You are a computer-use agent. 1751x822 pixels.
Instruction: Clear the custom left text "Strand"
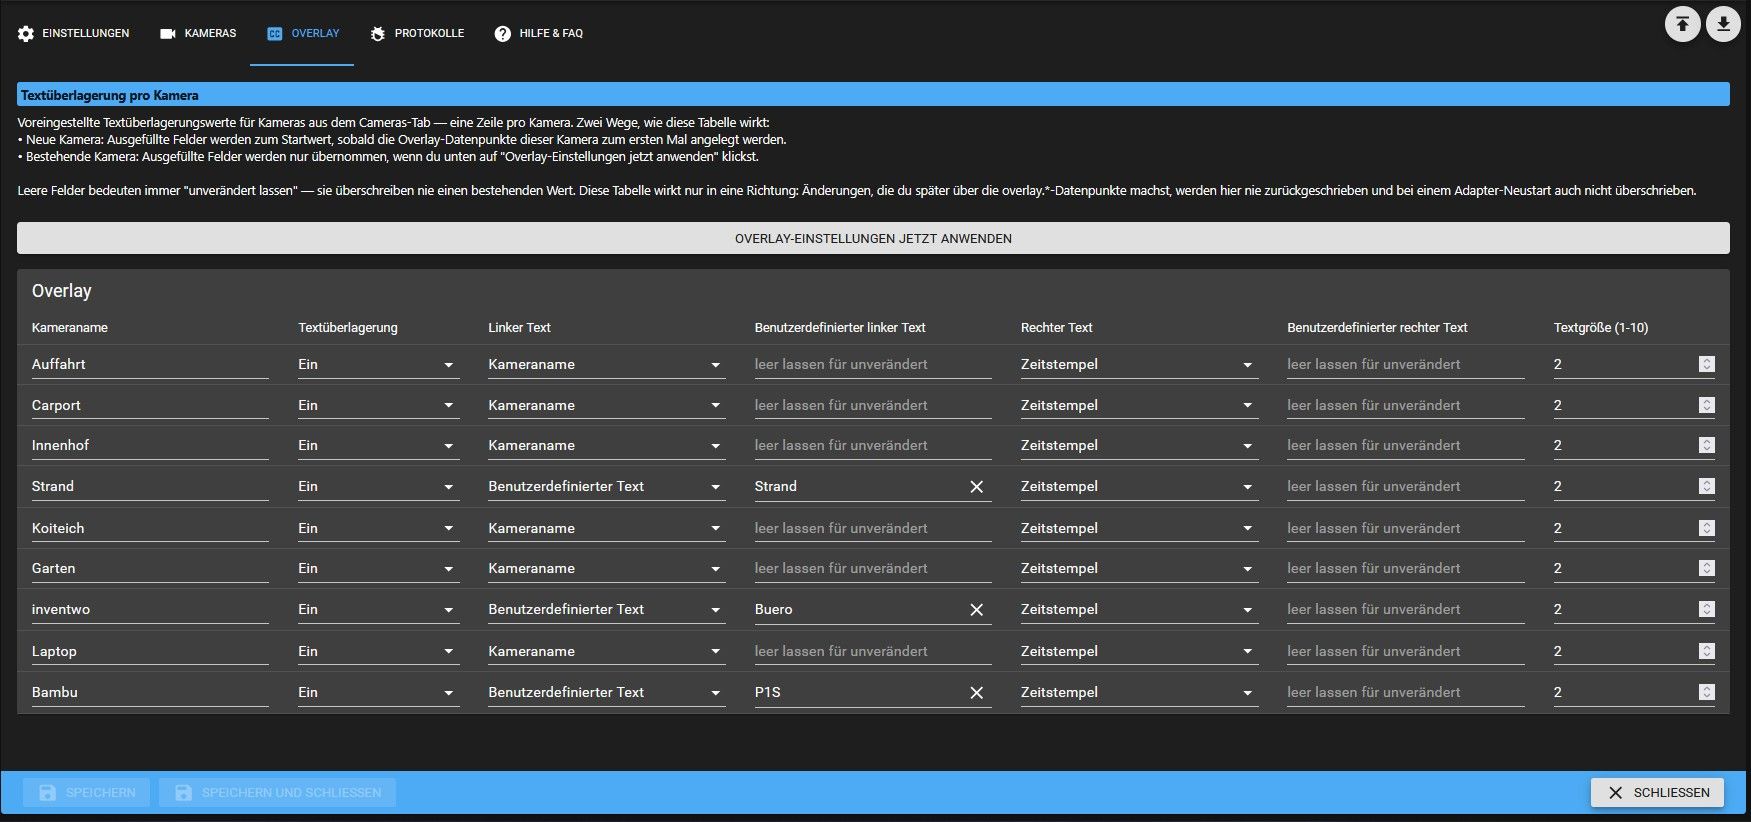(977, 487)
